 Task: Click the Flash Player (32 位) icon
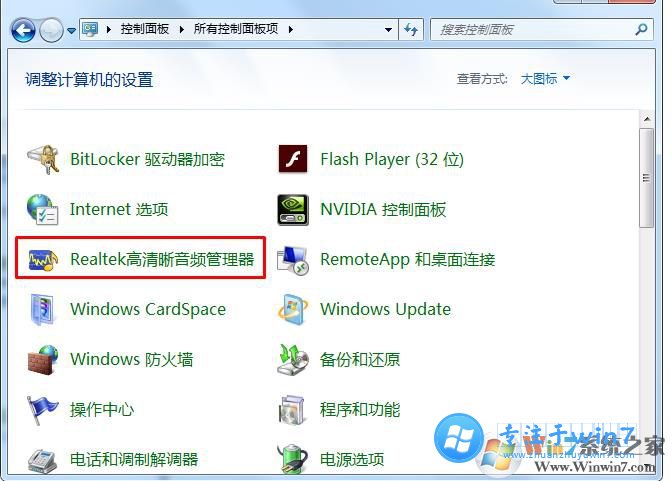click(x=293, y=159)
